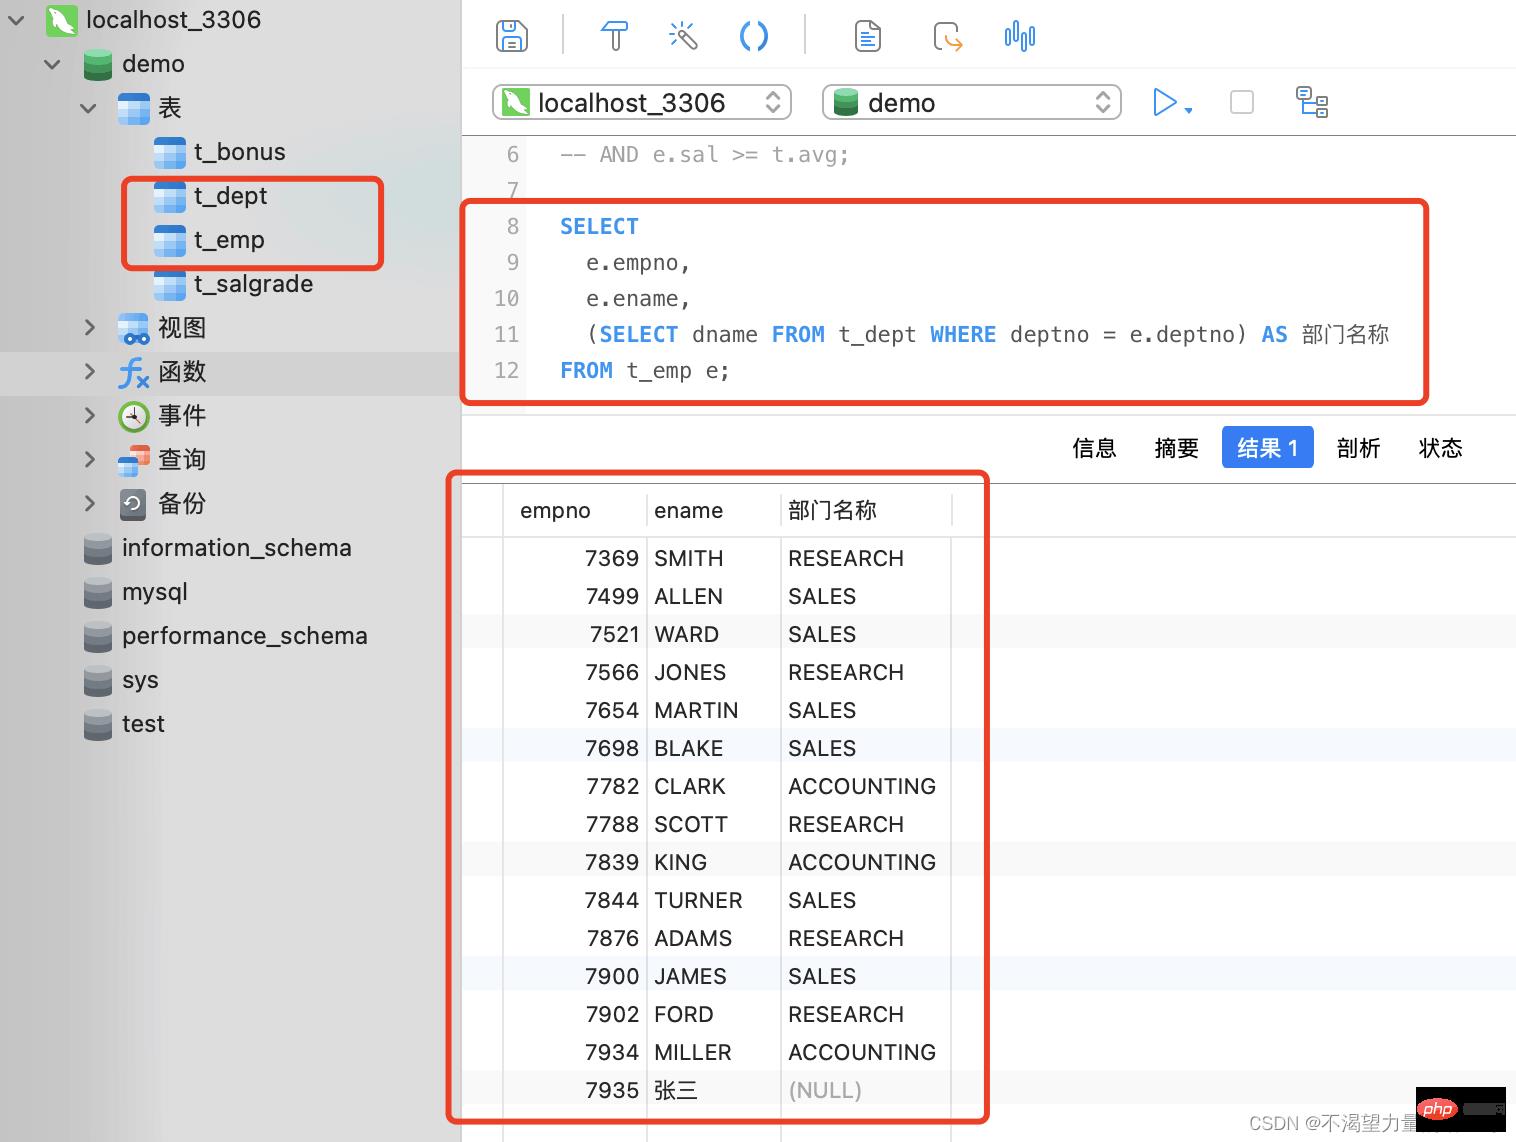Click the Save query icon
Viewport: 1516px width, 1142px height.
pos(512,37)
